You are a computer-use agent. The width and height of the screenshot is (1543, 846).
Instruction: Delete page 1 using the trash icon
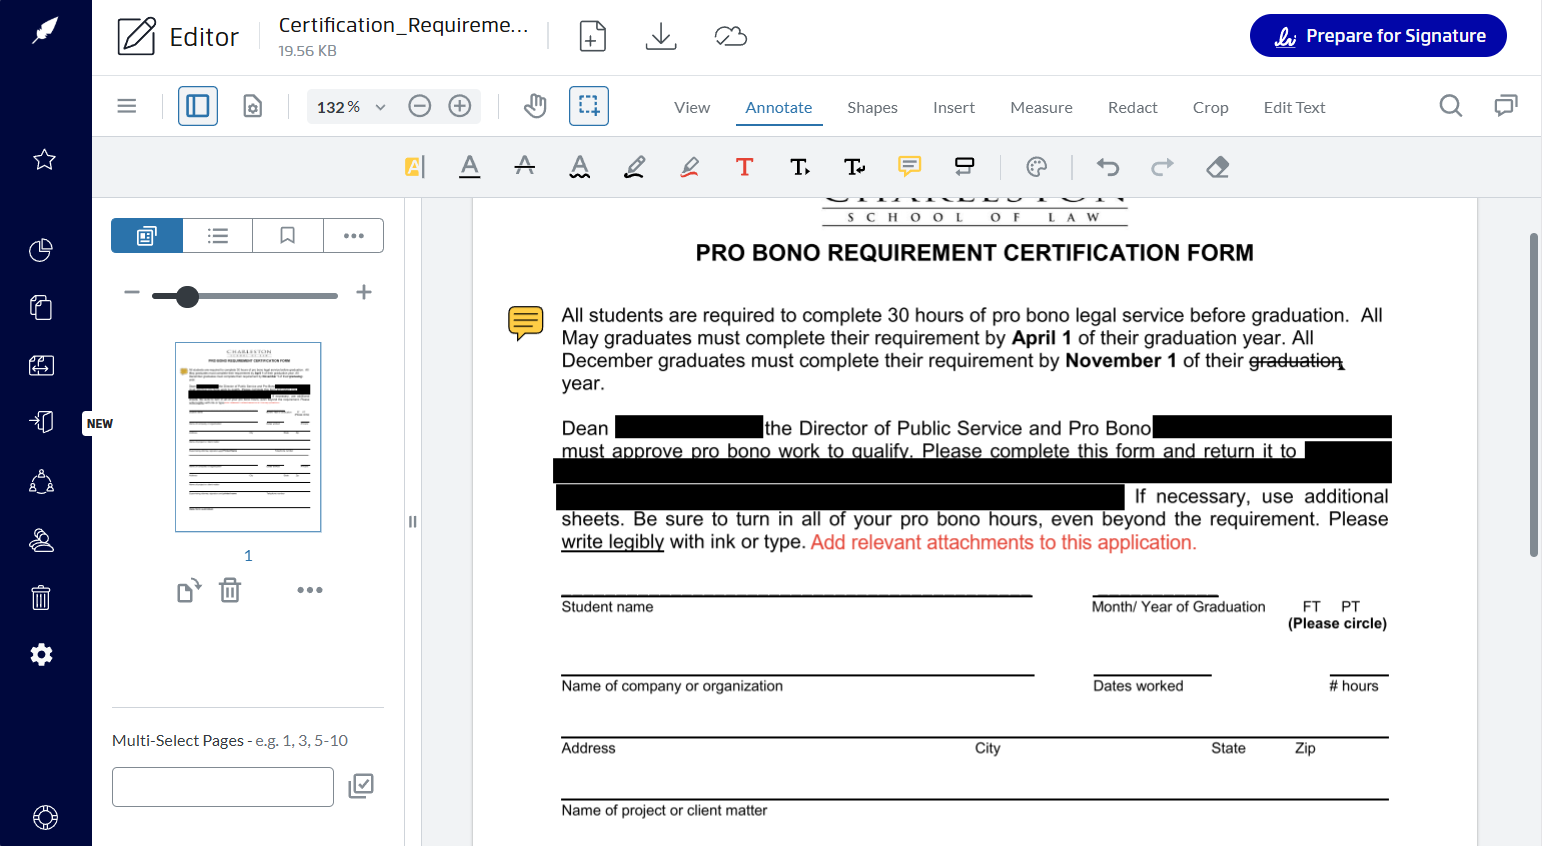click(x=229, y=590)
